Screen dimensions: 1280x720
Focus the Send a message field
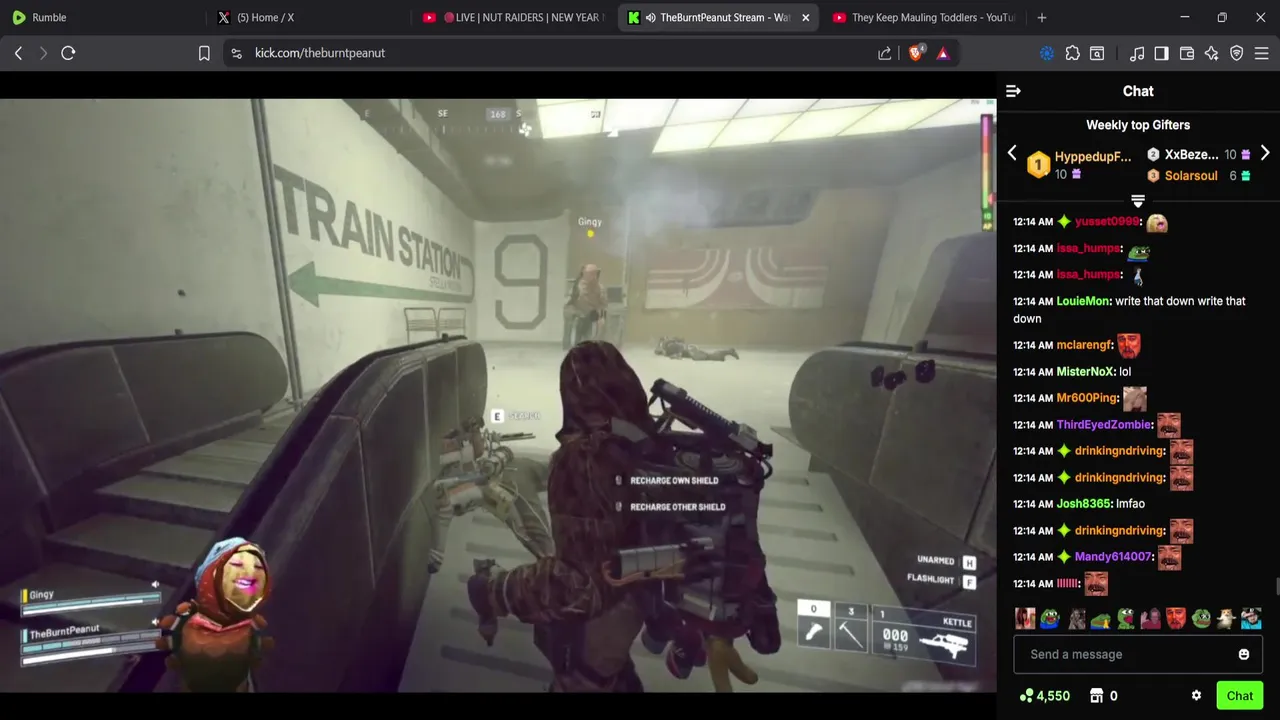click(1138, 654)
